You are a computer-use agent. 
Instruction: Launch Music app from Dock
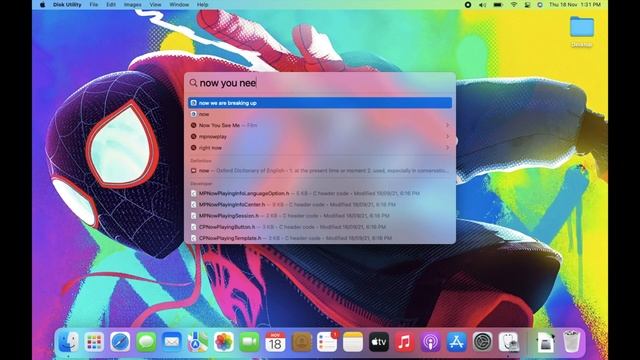[x=404, y=342]
